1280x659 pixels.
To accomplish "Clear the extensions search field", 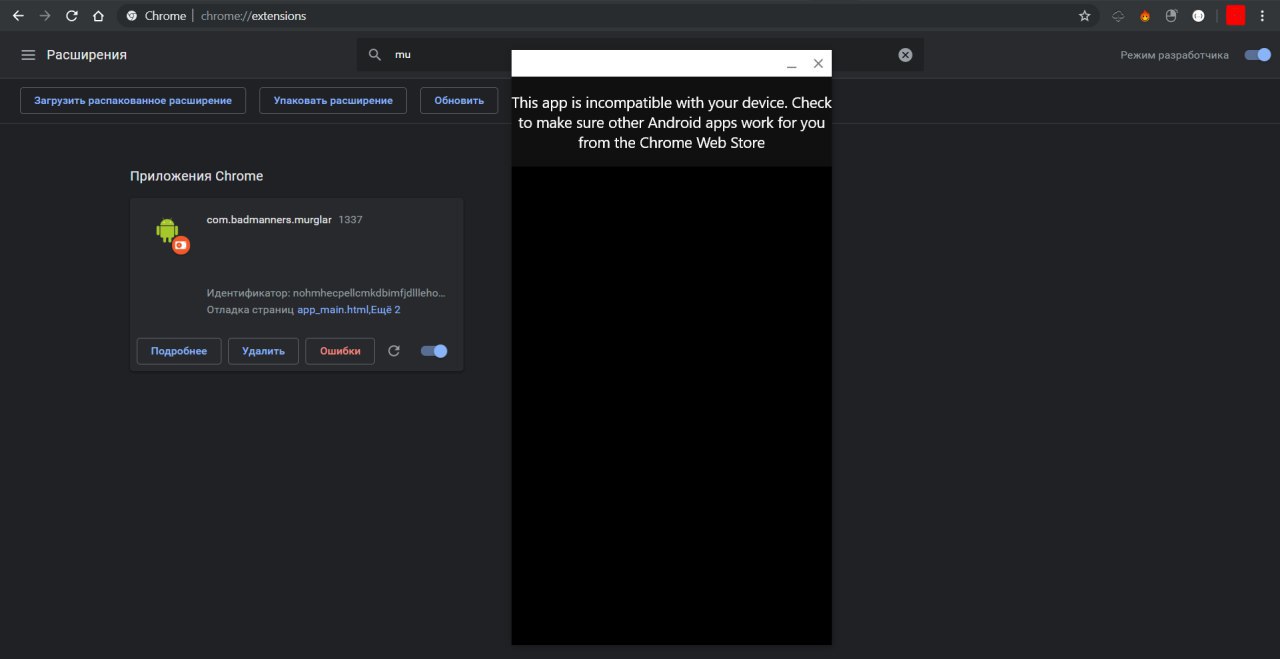I will tap(905, 55).
